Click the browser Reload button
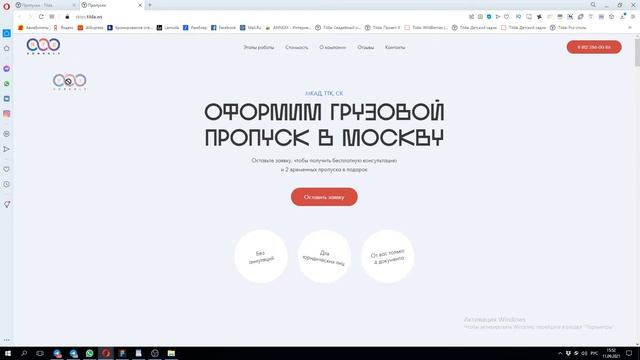The height and width of the screenshot is (360, 640). (x=41, y=17)
